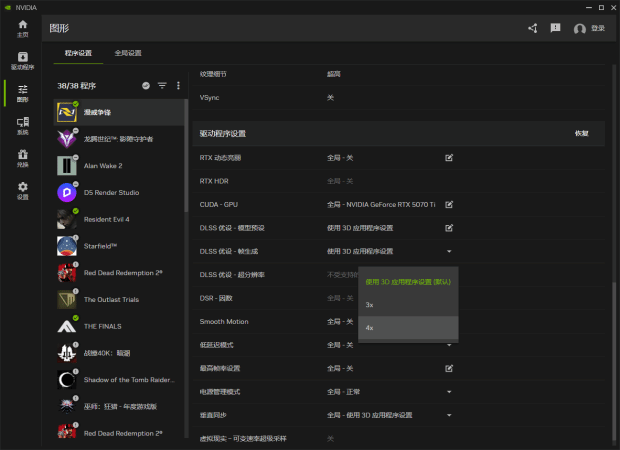The image size is (620, 450).
Task: Switch to the 程序设置 tab
Action: (x=78, y=53)
